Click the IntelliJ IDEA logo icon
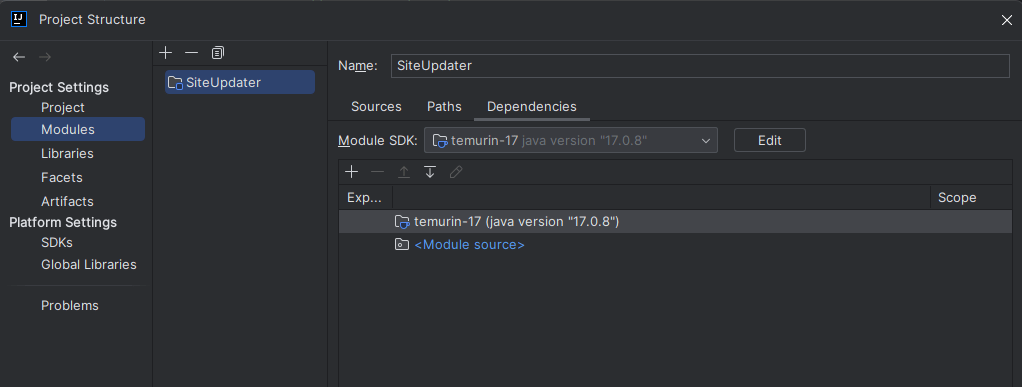 click(x=19, y=20)
